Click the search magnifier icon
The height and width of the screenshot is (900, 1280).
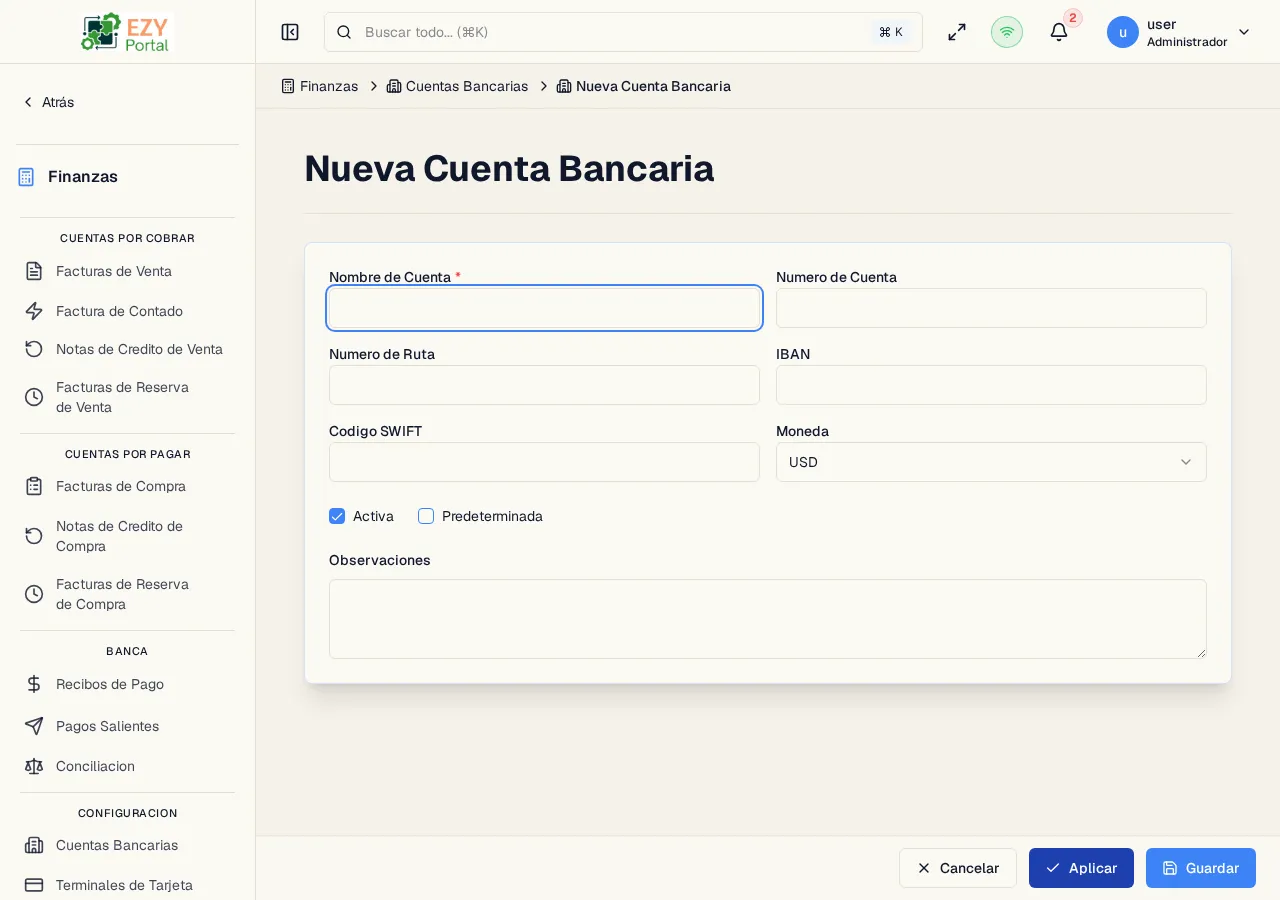click(x=344, y=32)
